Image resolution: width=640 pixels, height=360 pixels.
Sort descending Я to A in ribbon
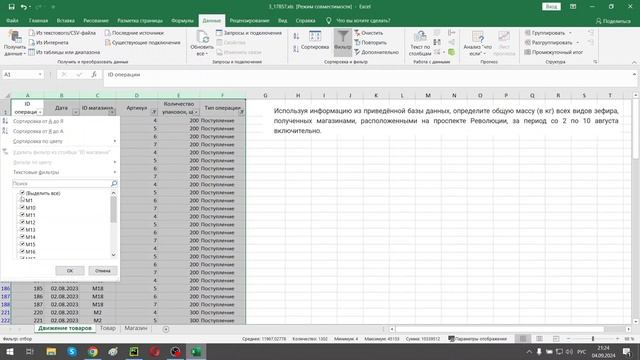(x=296, y=49)
